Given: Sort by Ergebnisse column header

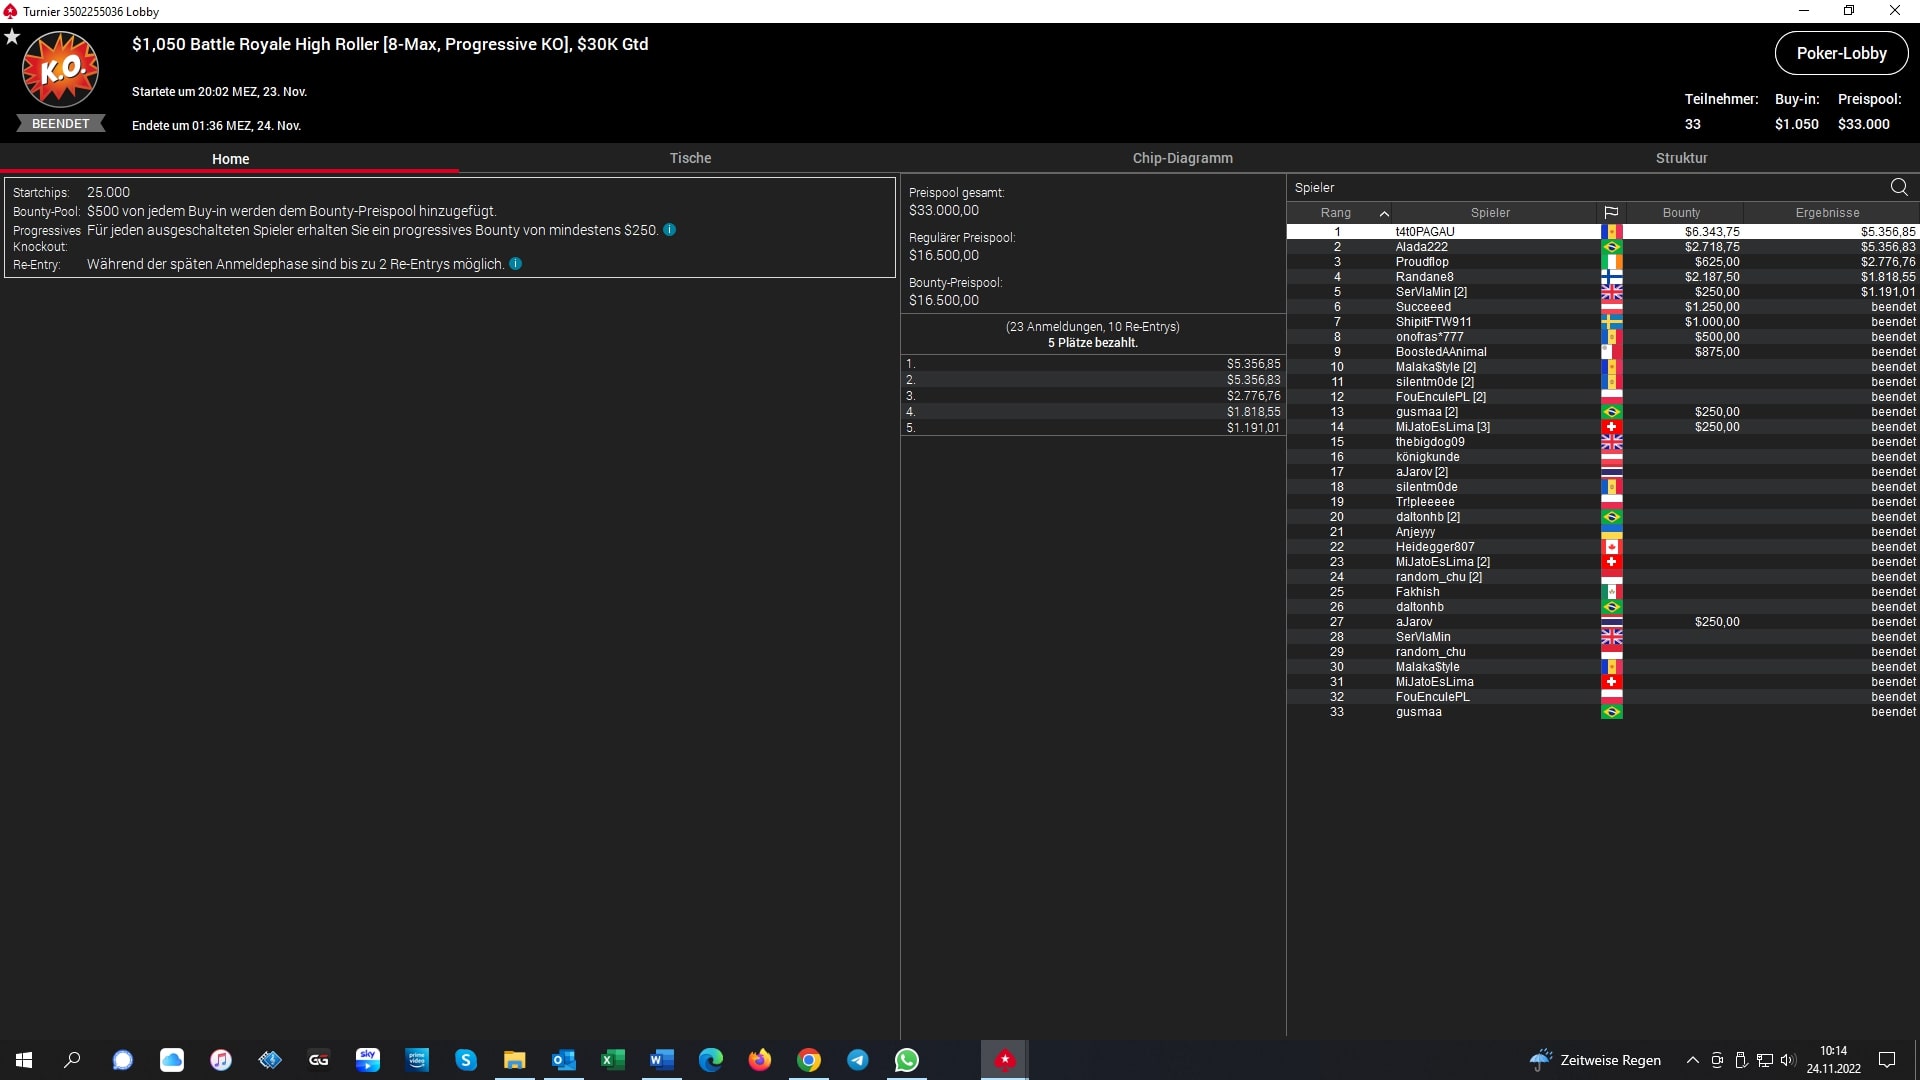Looking at the screenshot, I should pos(1826,213).
